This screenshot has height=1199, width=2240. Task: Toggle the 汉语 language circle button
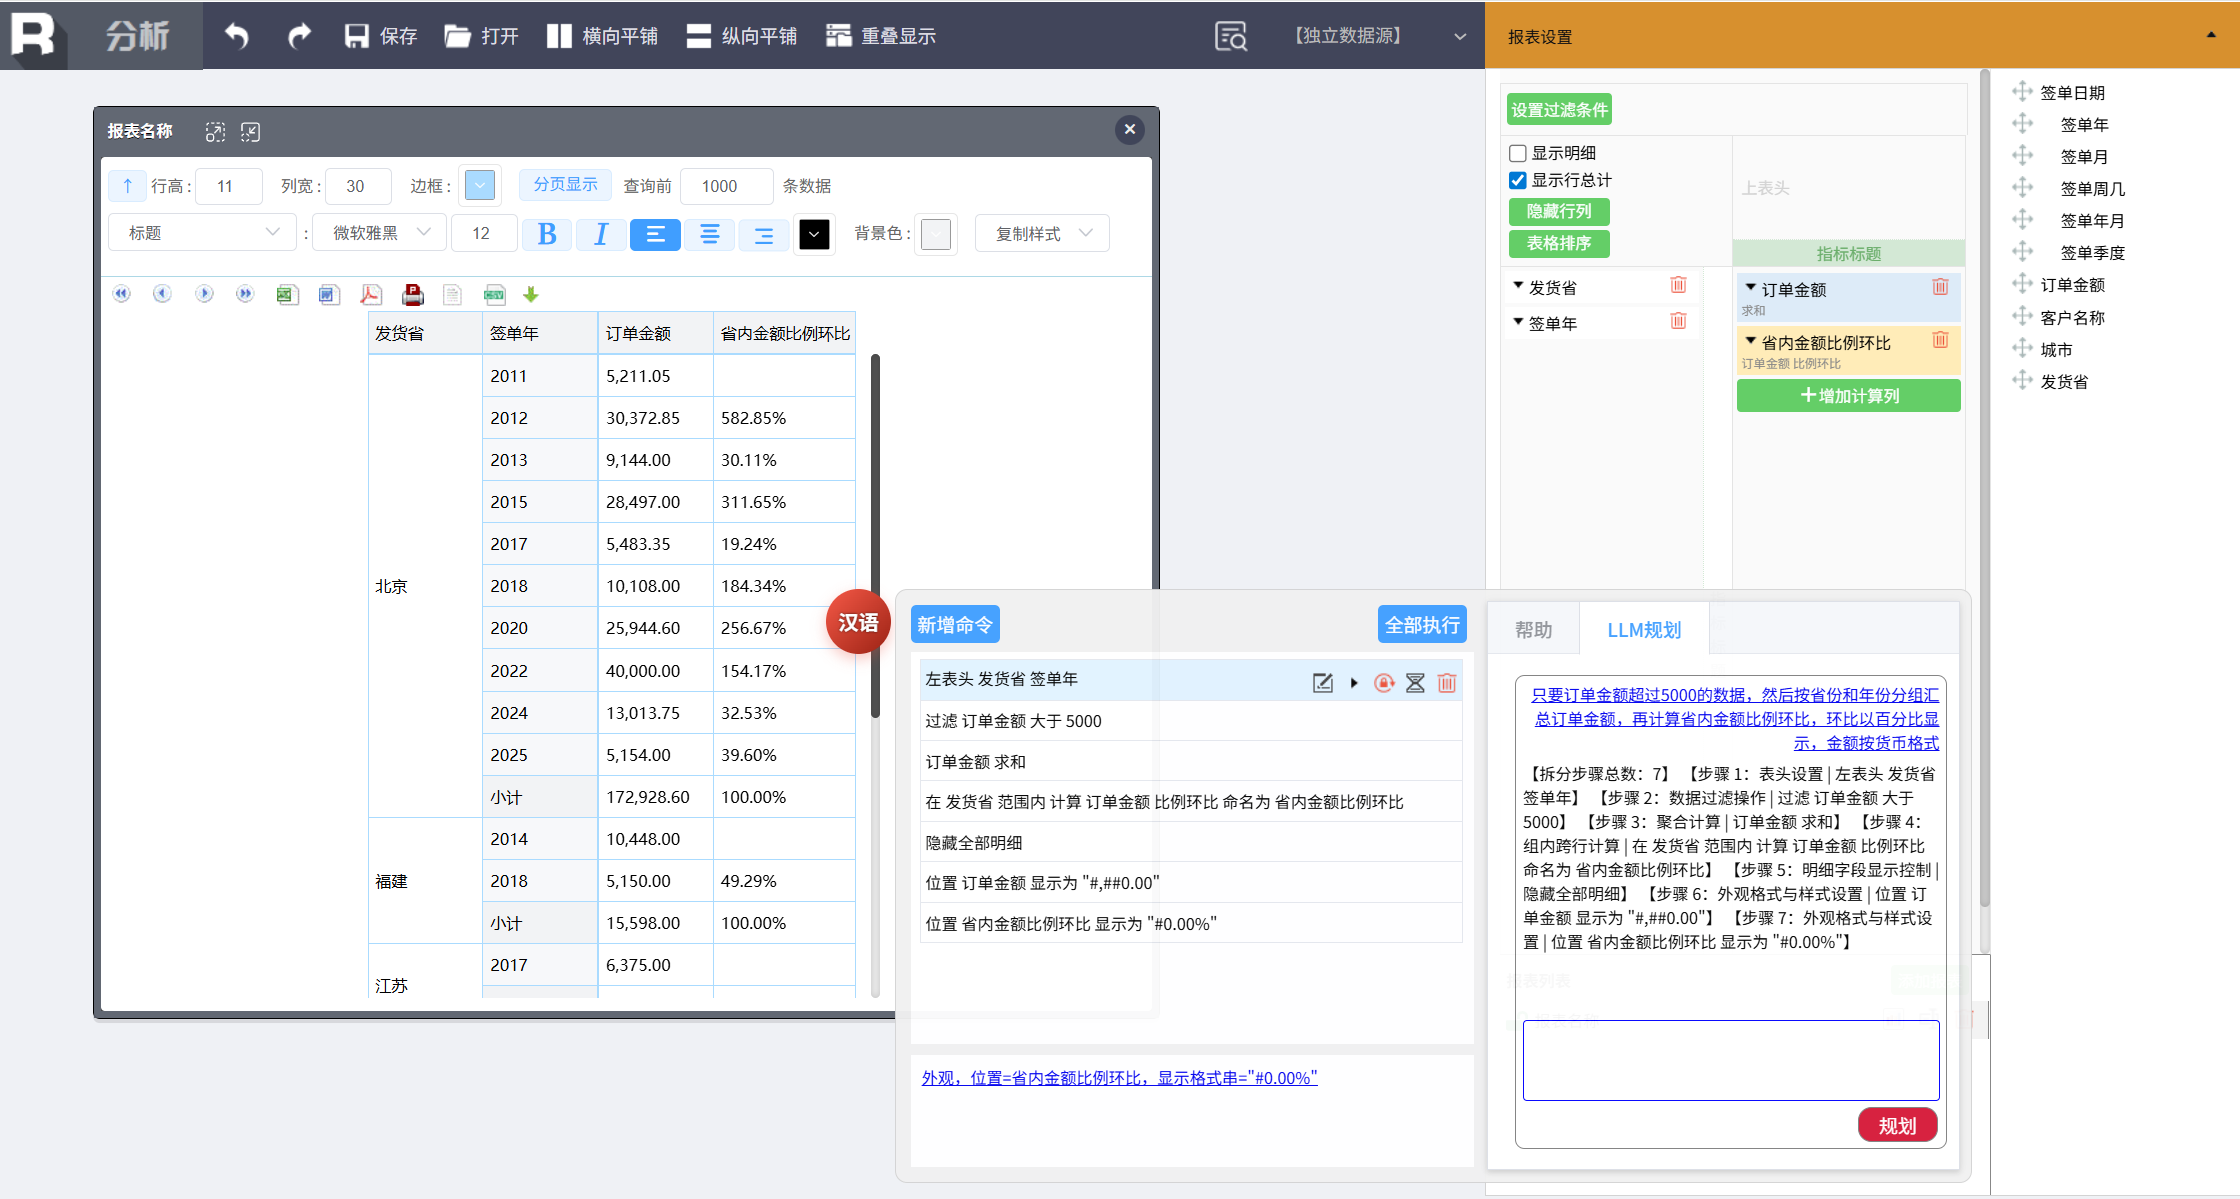pyautogui.click(x=857, y=622)
